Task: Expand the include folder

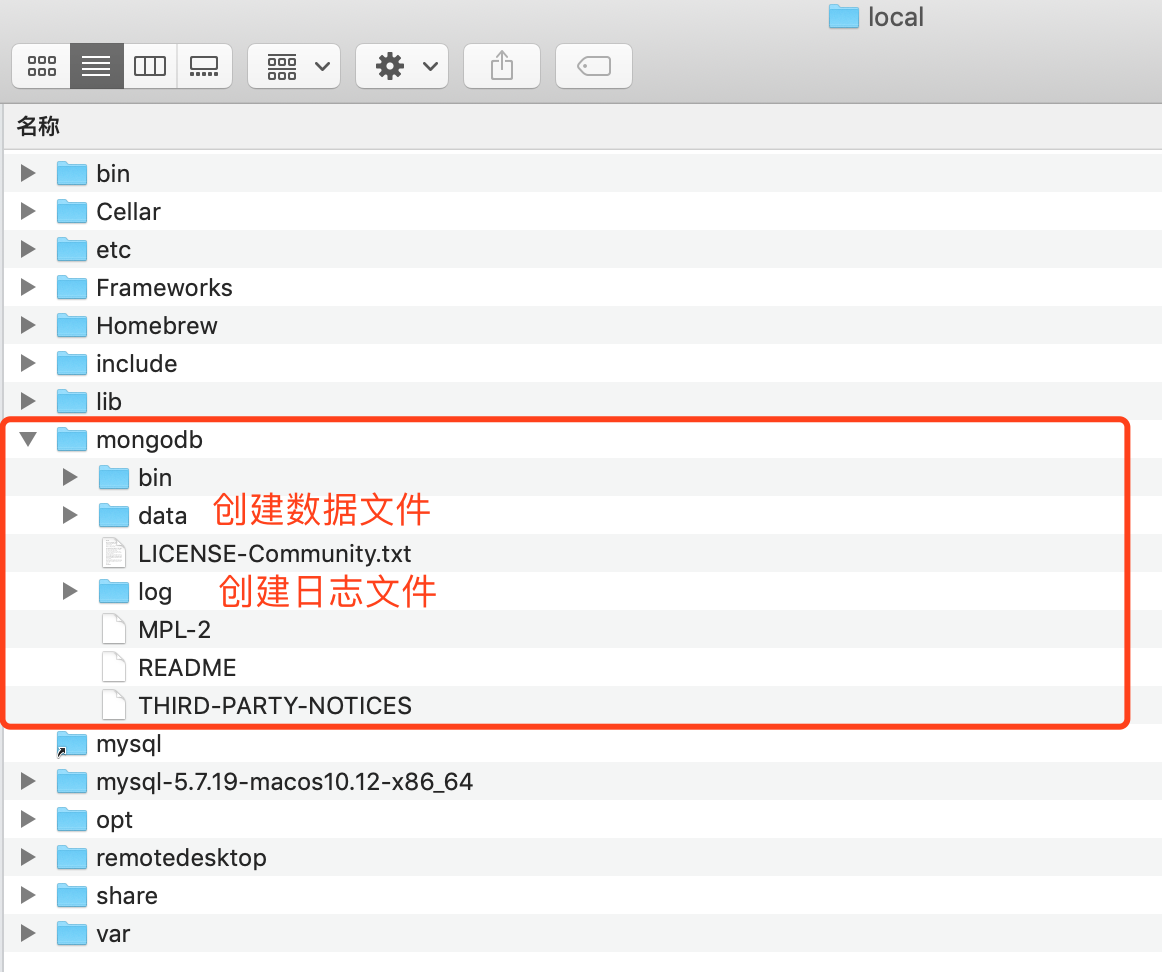Action: [x=28, y=363]
